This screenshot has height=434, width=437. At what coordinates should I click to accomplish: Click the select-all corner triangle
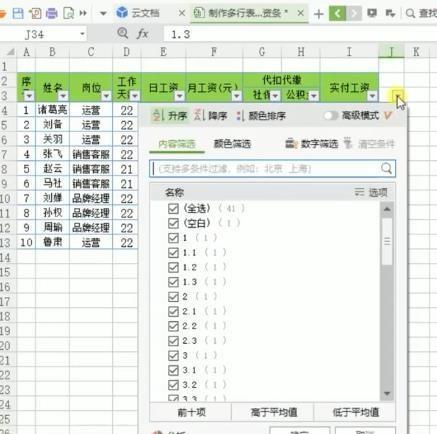tap(11, 52)
